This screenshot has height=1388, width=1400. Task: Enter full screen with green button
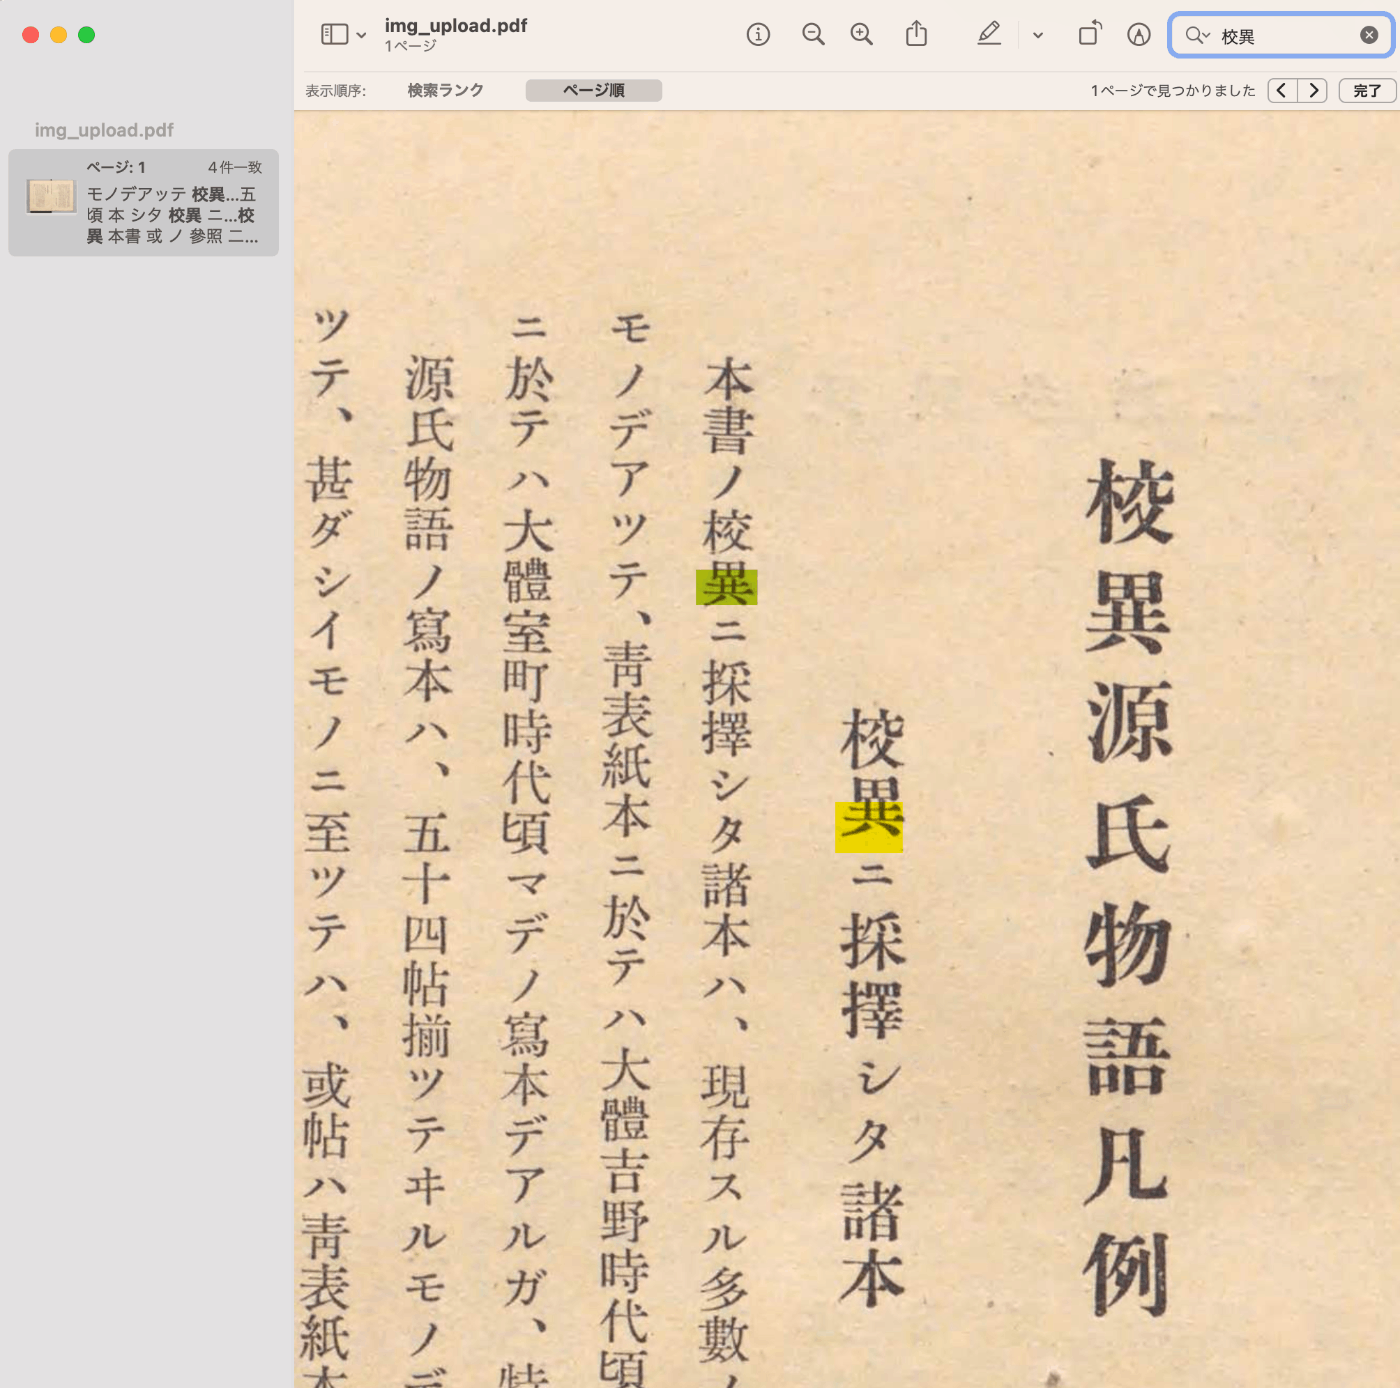pyautogui.click(x=87, y=35)
